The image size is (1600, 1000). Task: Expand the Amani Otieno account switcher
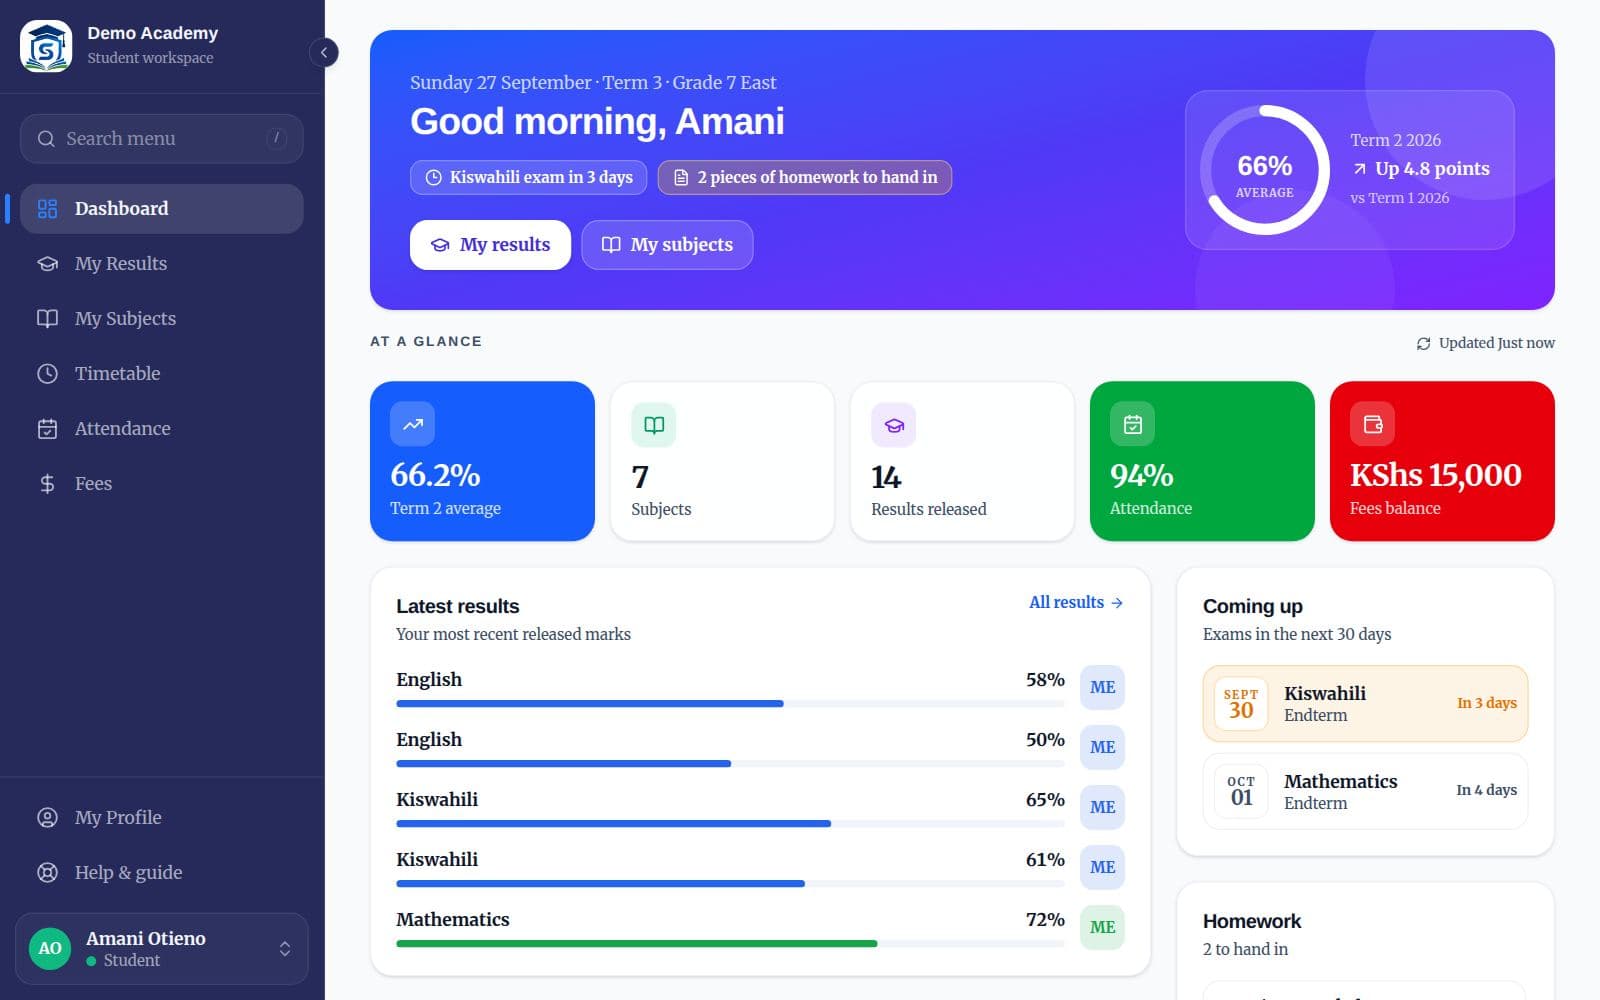[162, 948]
